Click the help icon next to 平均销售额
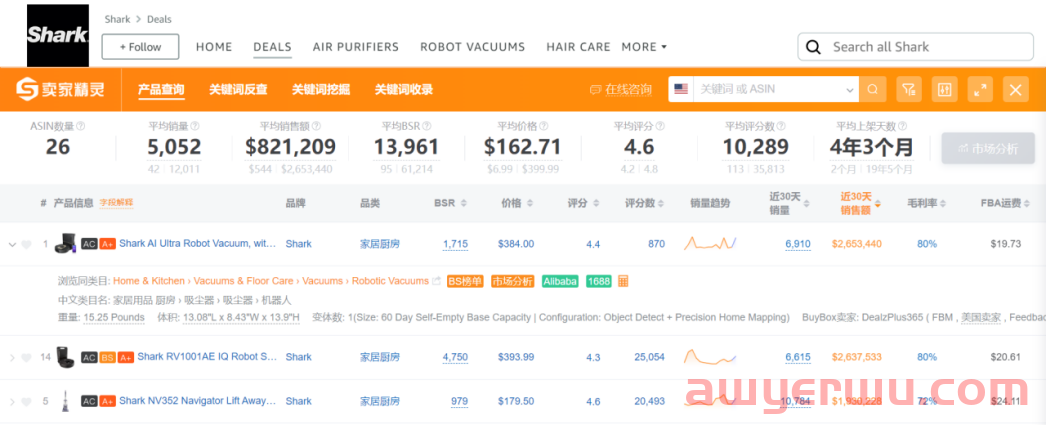 (316, 125)
